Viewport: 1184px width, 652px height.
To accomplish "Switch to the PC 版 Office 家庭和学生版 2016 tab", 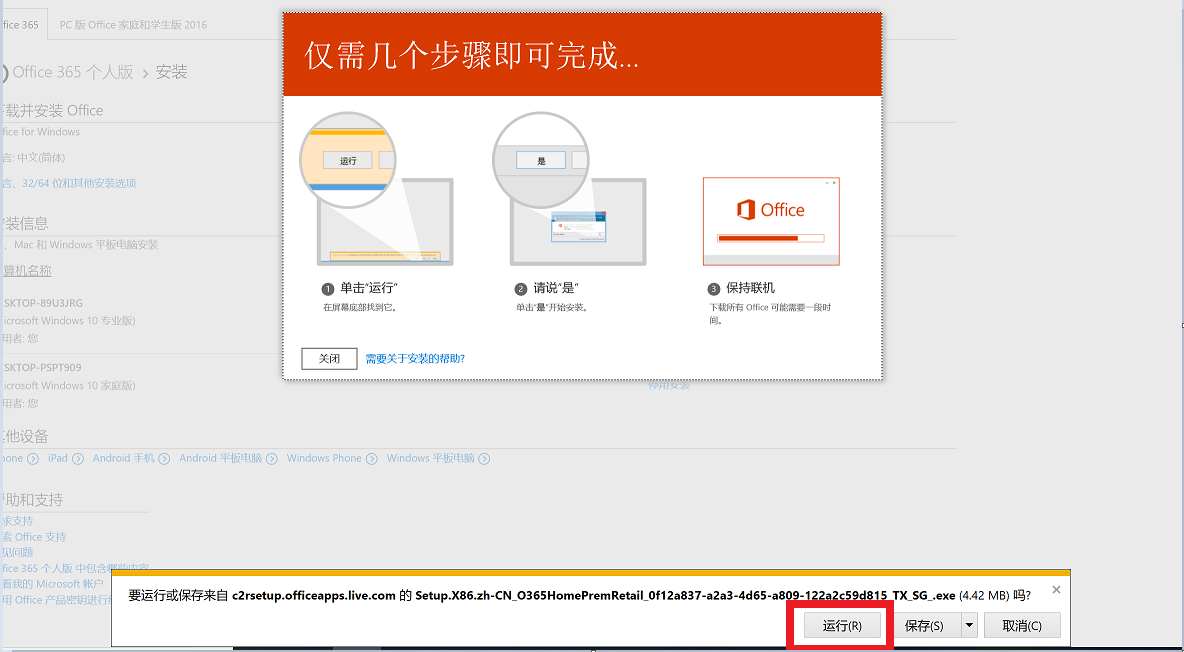I will pyautogui.click(x=133, y=25).
